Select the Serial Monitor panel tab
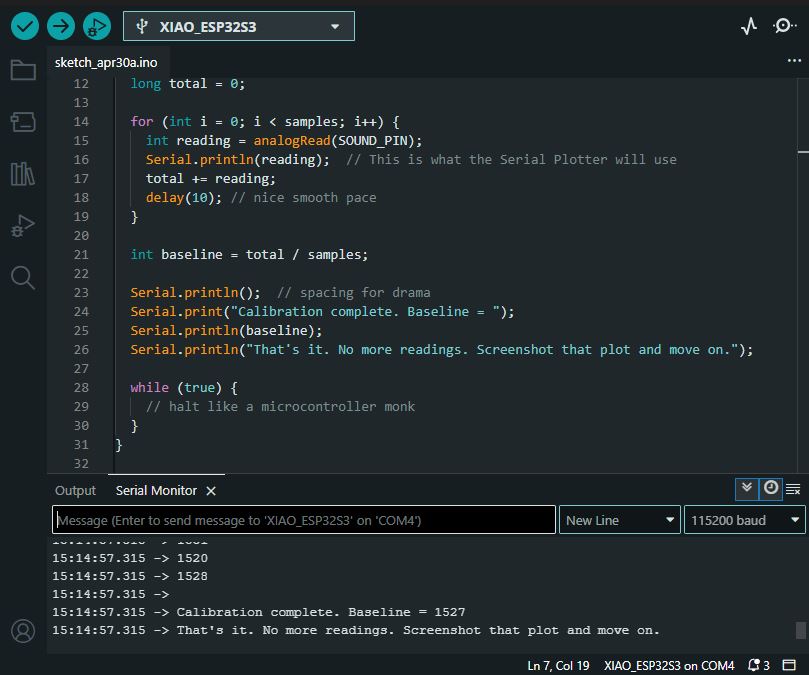The height and width of the screenshot is (675, 809). [156, 490]
